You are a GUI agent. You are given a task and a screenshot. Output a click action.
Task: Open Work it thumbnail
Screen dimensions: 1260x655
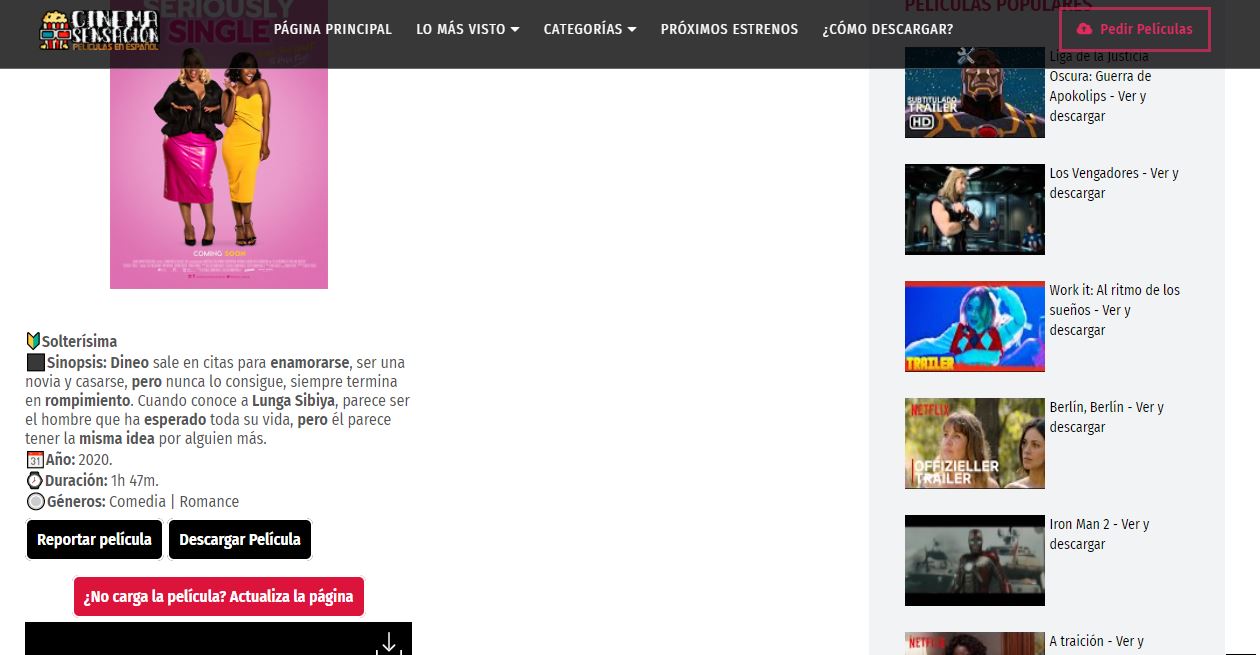pyautogui.click(x=975, y=326)
